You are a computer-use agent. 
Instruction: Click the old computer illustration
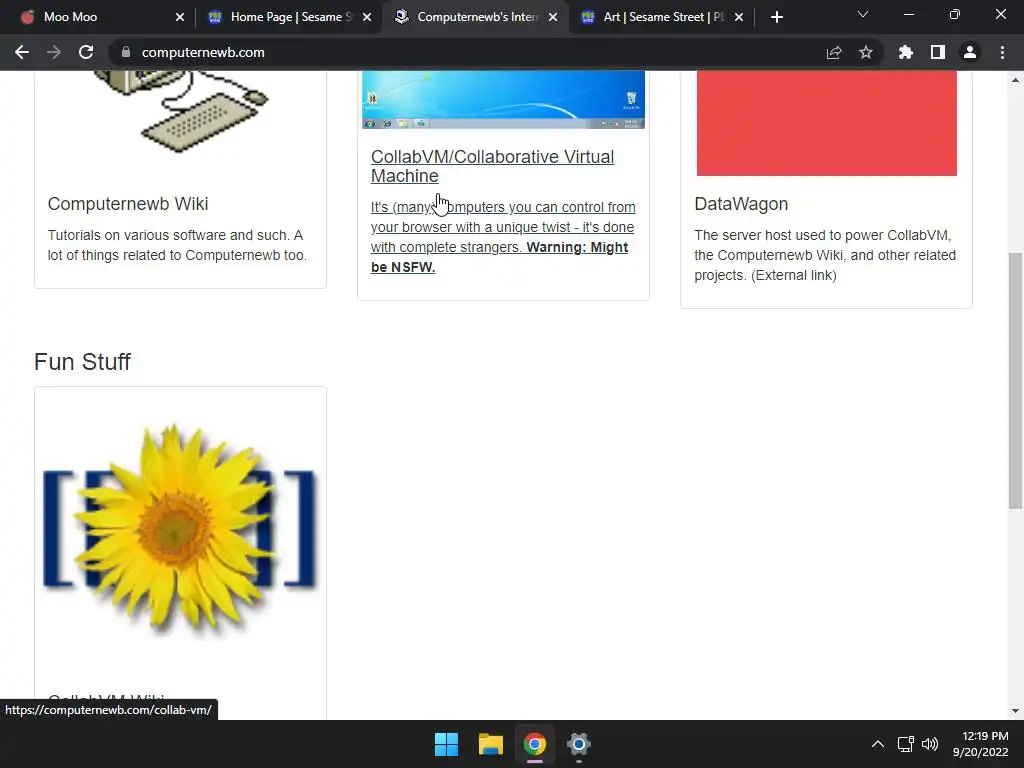181,111
